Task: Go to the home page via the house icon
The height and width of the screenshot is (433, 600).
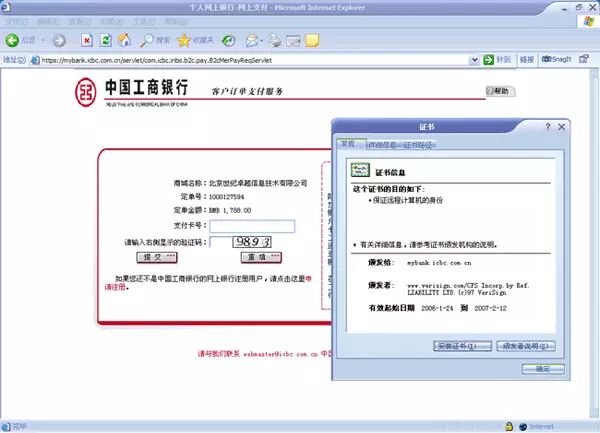Action: point(124,40)
